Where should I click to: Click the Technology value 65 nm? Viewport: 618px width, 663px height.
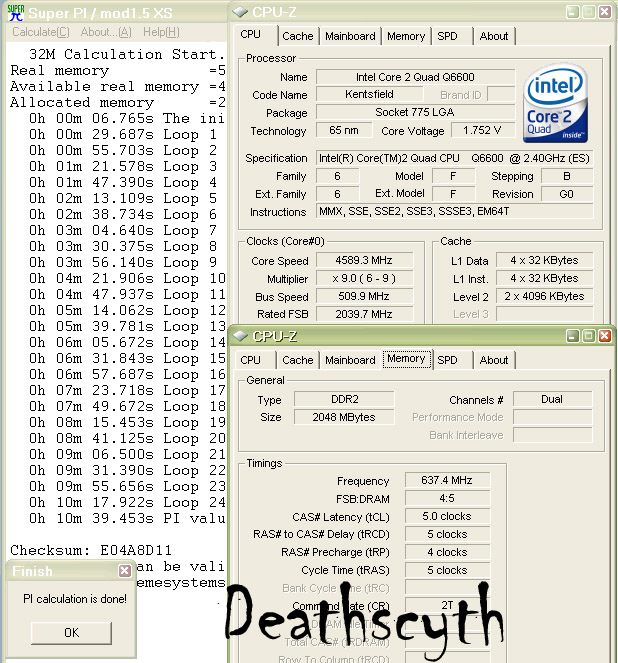pos(344,130)
